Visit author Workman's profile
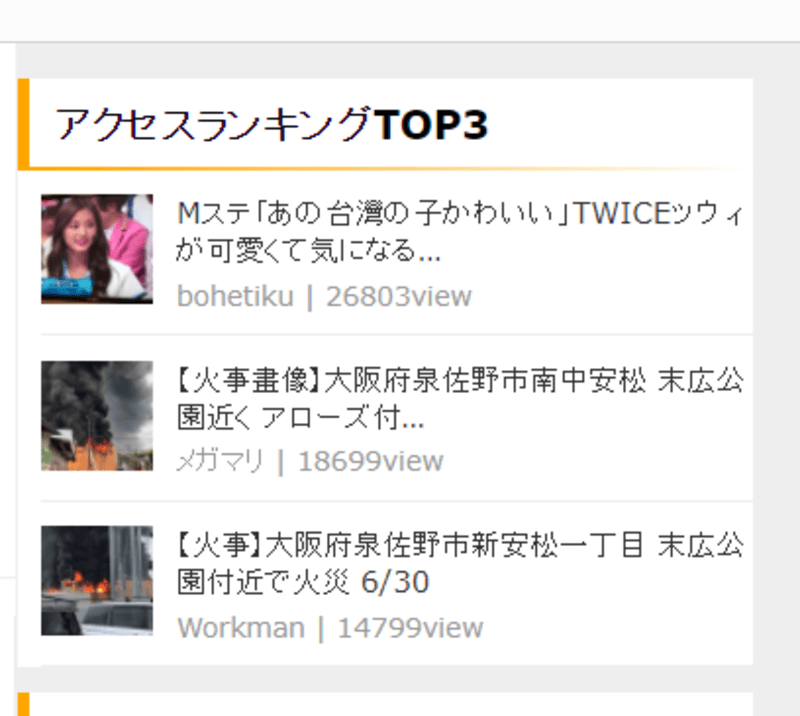 point(241,627)
